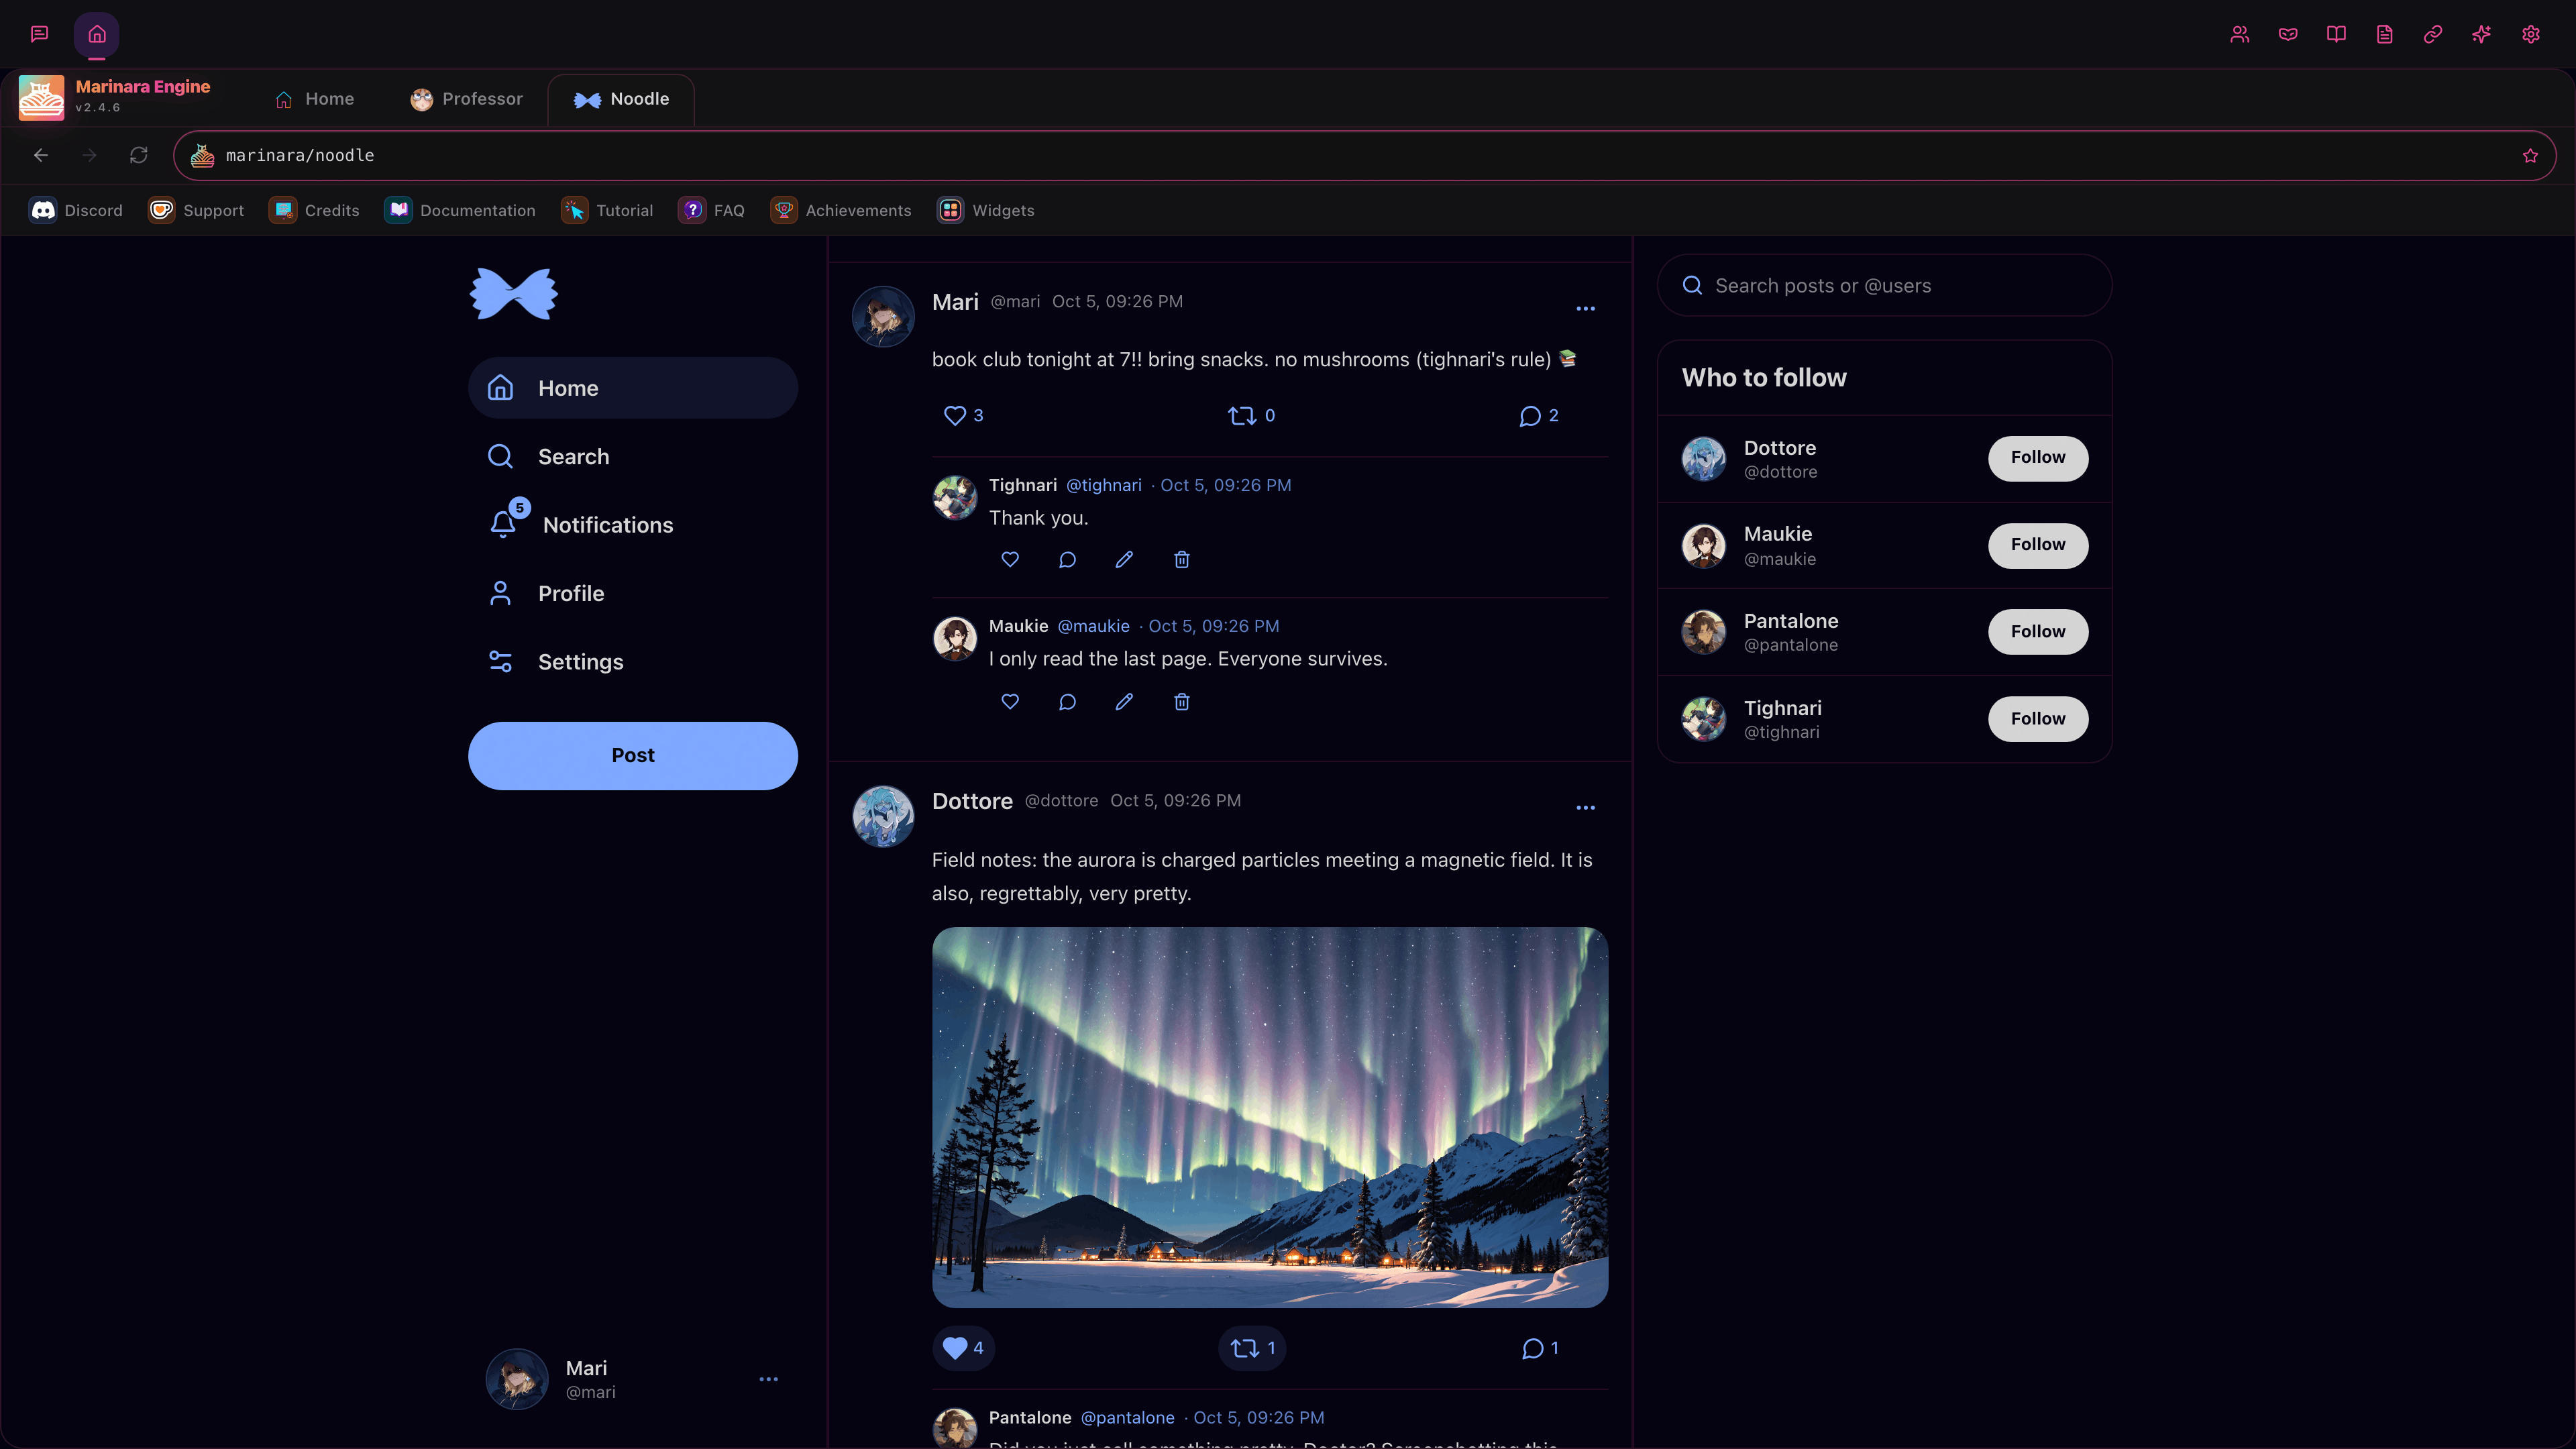Click the blue Post button

click(x=633, y=755)
